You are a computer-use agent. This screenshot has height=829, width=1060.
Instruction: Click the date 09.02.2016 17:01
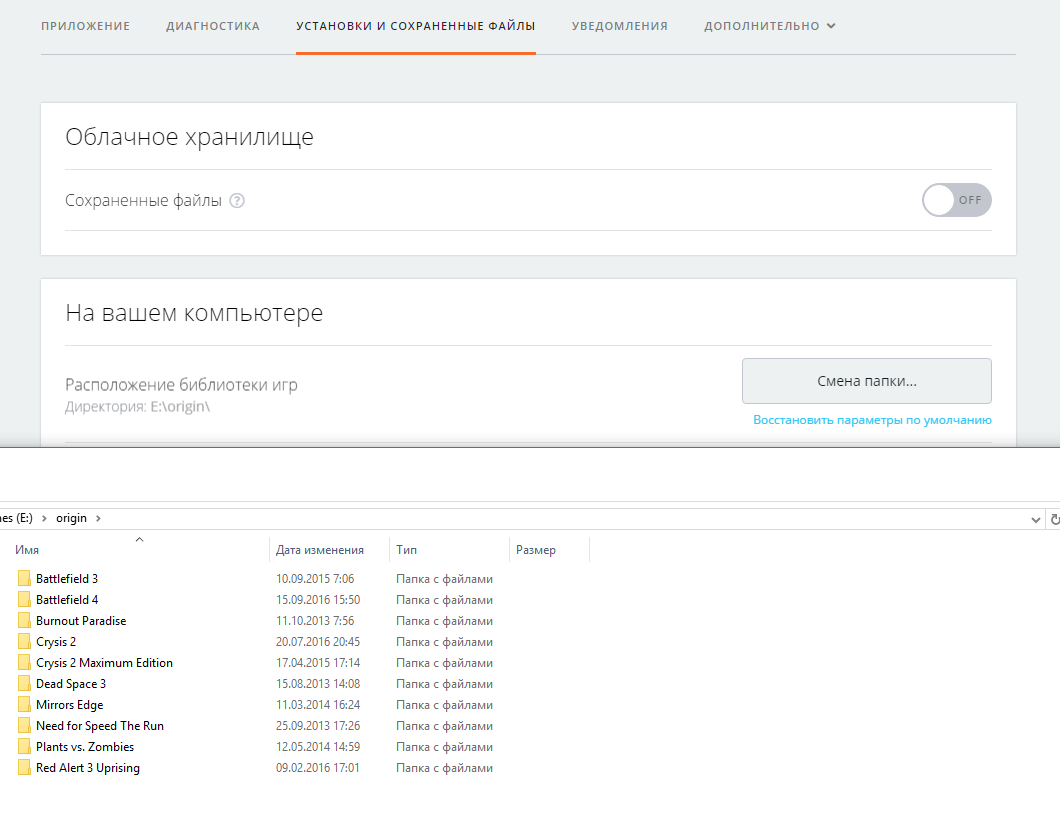pos(318,767)
